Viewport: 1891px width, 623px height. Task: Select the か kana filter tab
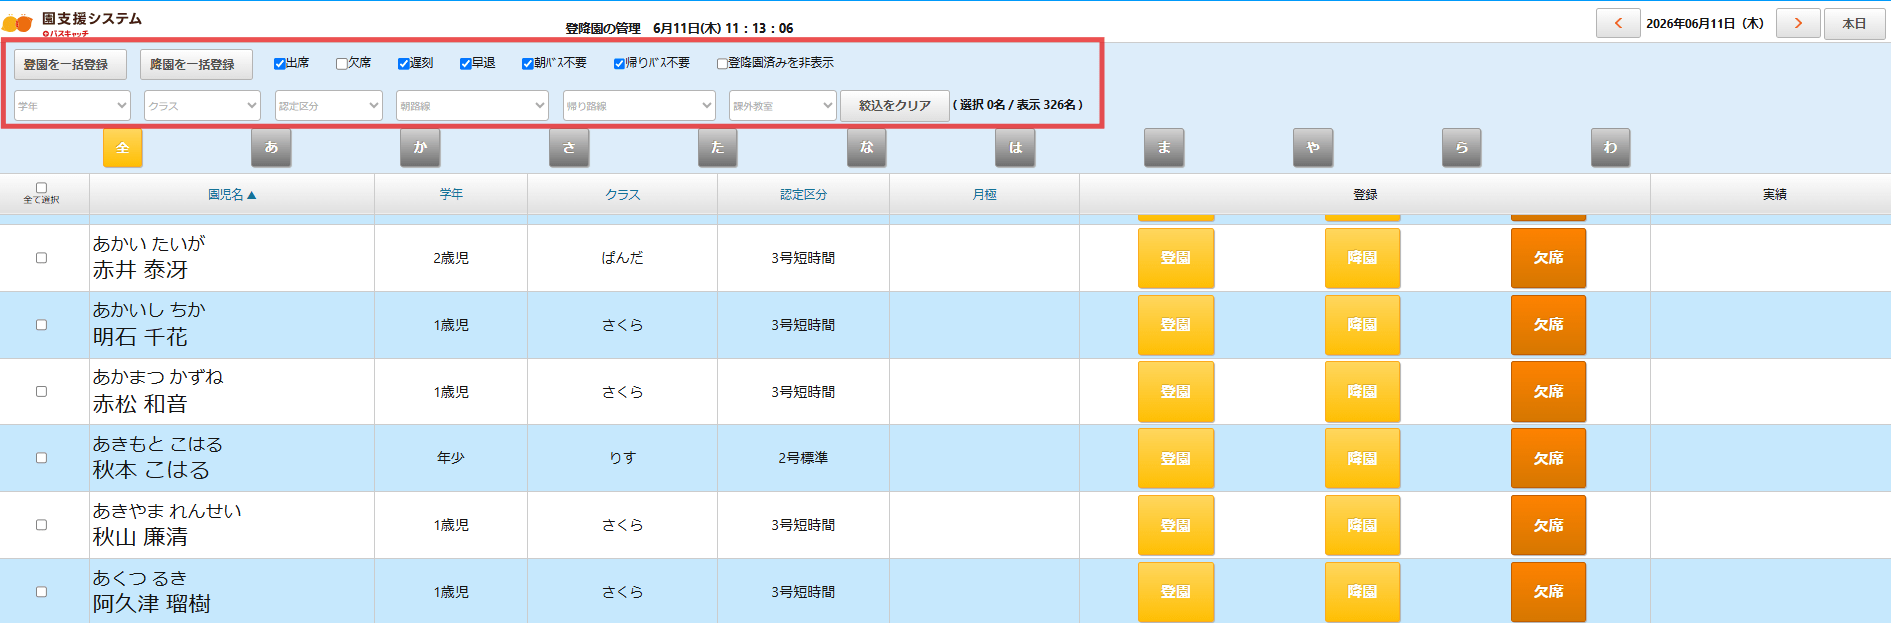click(x=420, y=148)
